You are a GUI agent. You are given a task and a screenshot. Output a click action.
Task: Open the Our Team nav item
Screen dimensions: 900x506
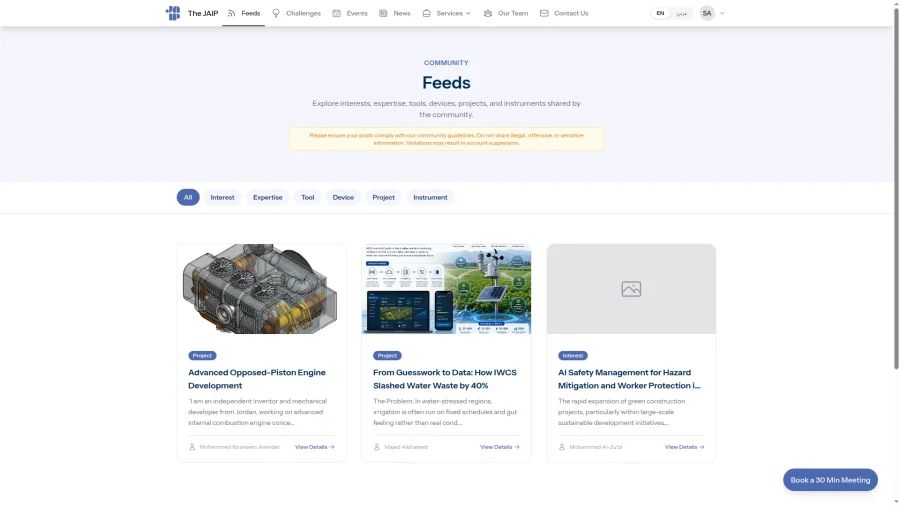click(x=506, y=13)
